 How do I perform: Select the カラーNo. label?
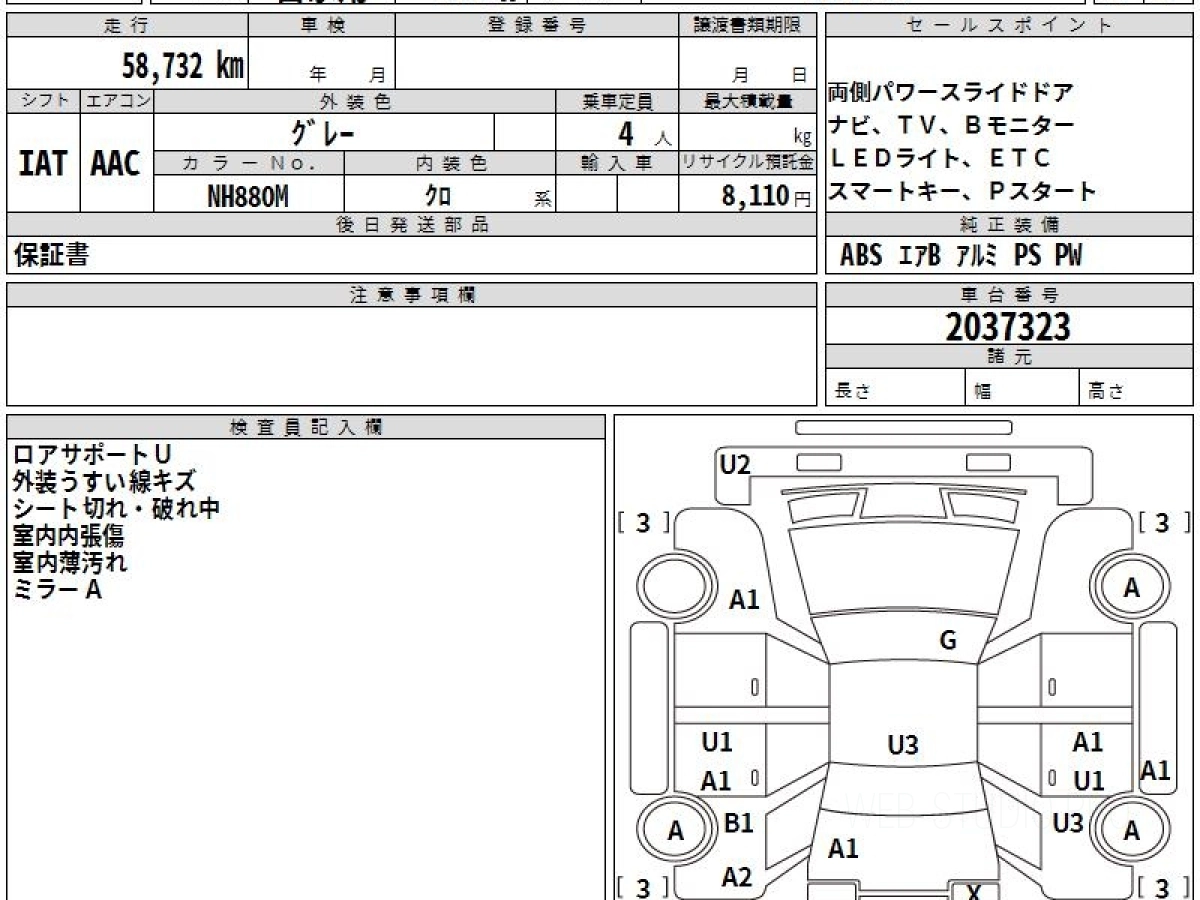[249, 163]
